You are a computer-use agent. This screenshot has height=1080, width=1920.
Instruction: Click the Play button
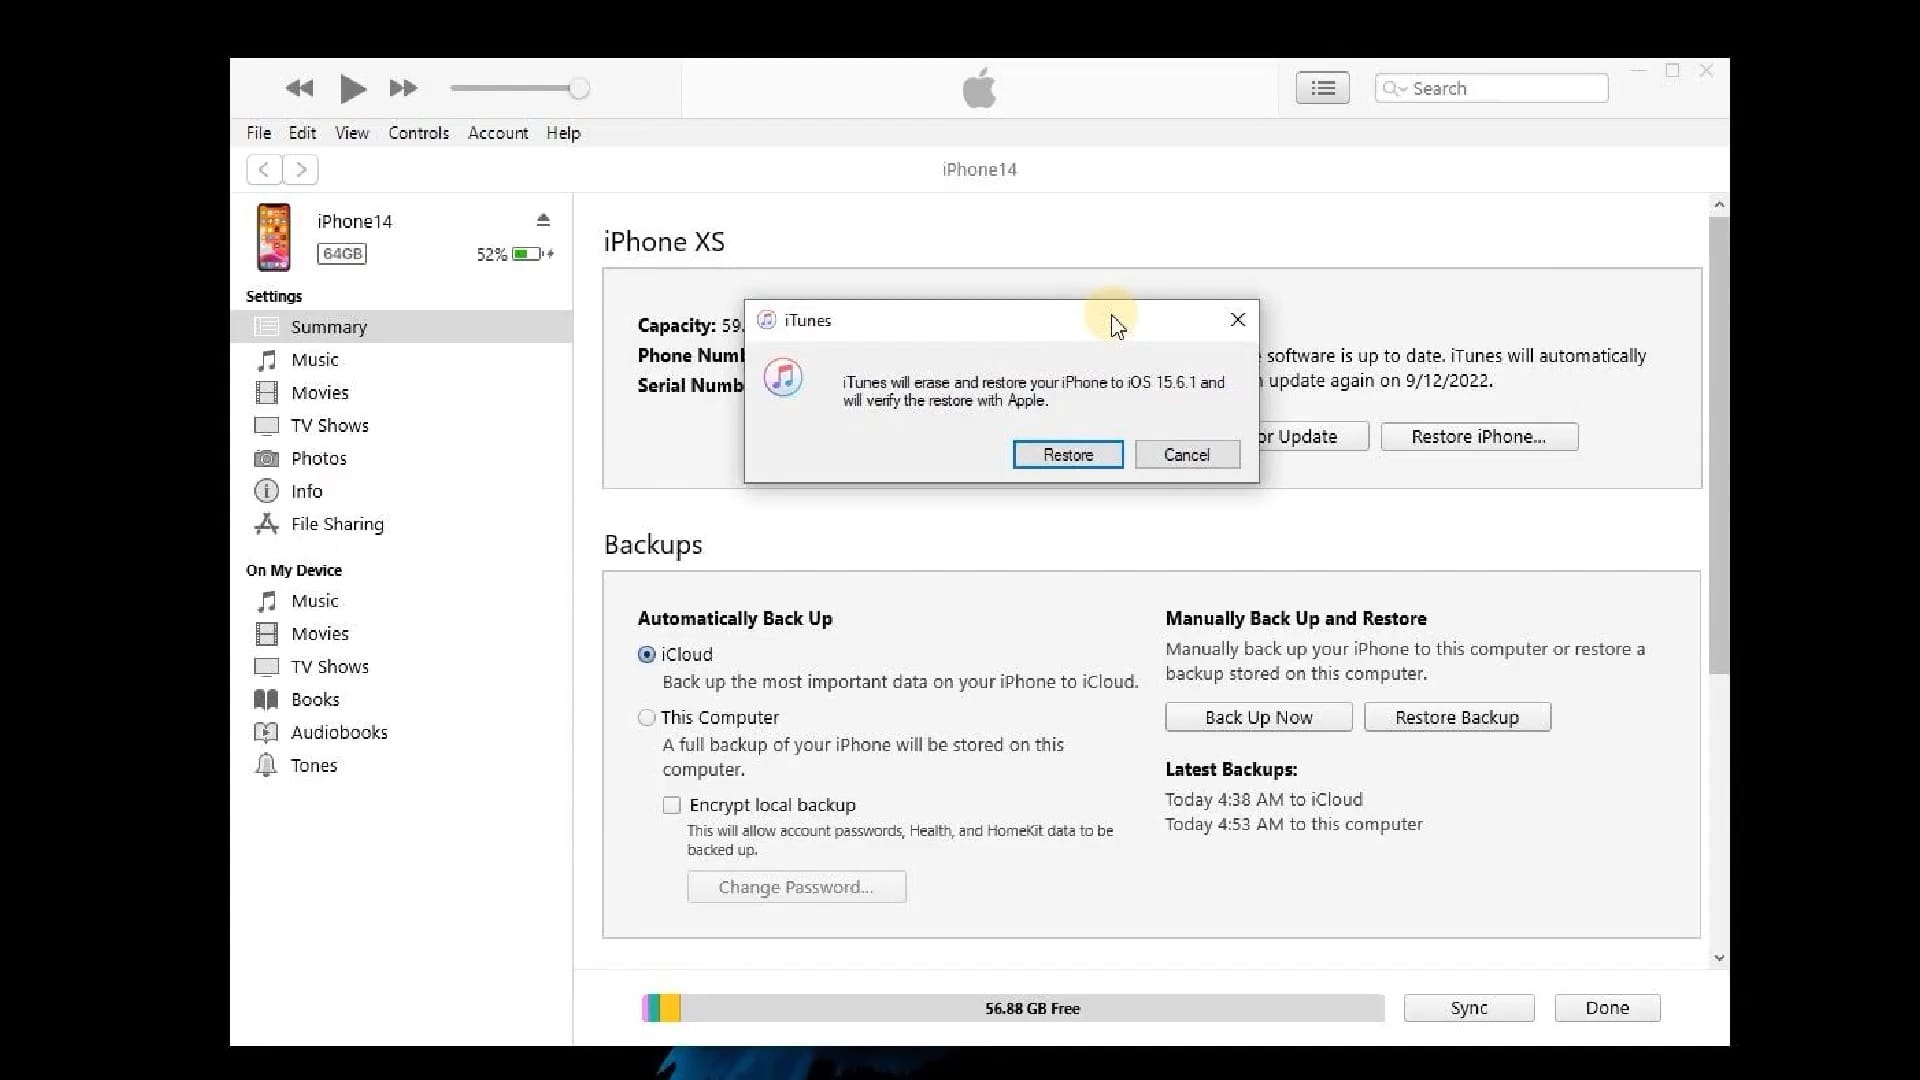(352, 89)
